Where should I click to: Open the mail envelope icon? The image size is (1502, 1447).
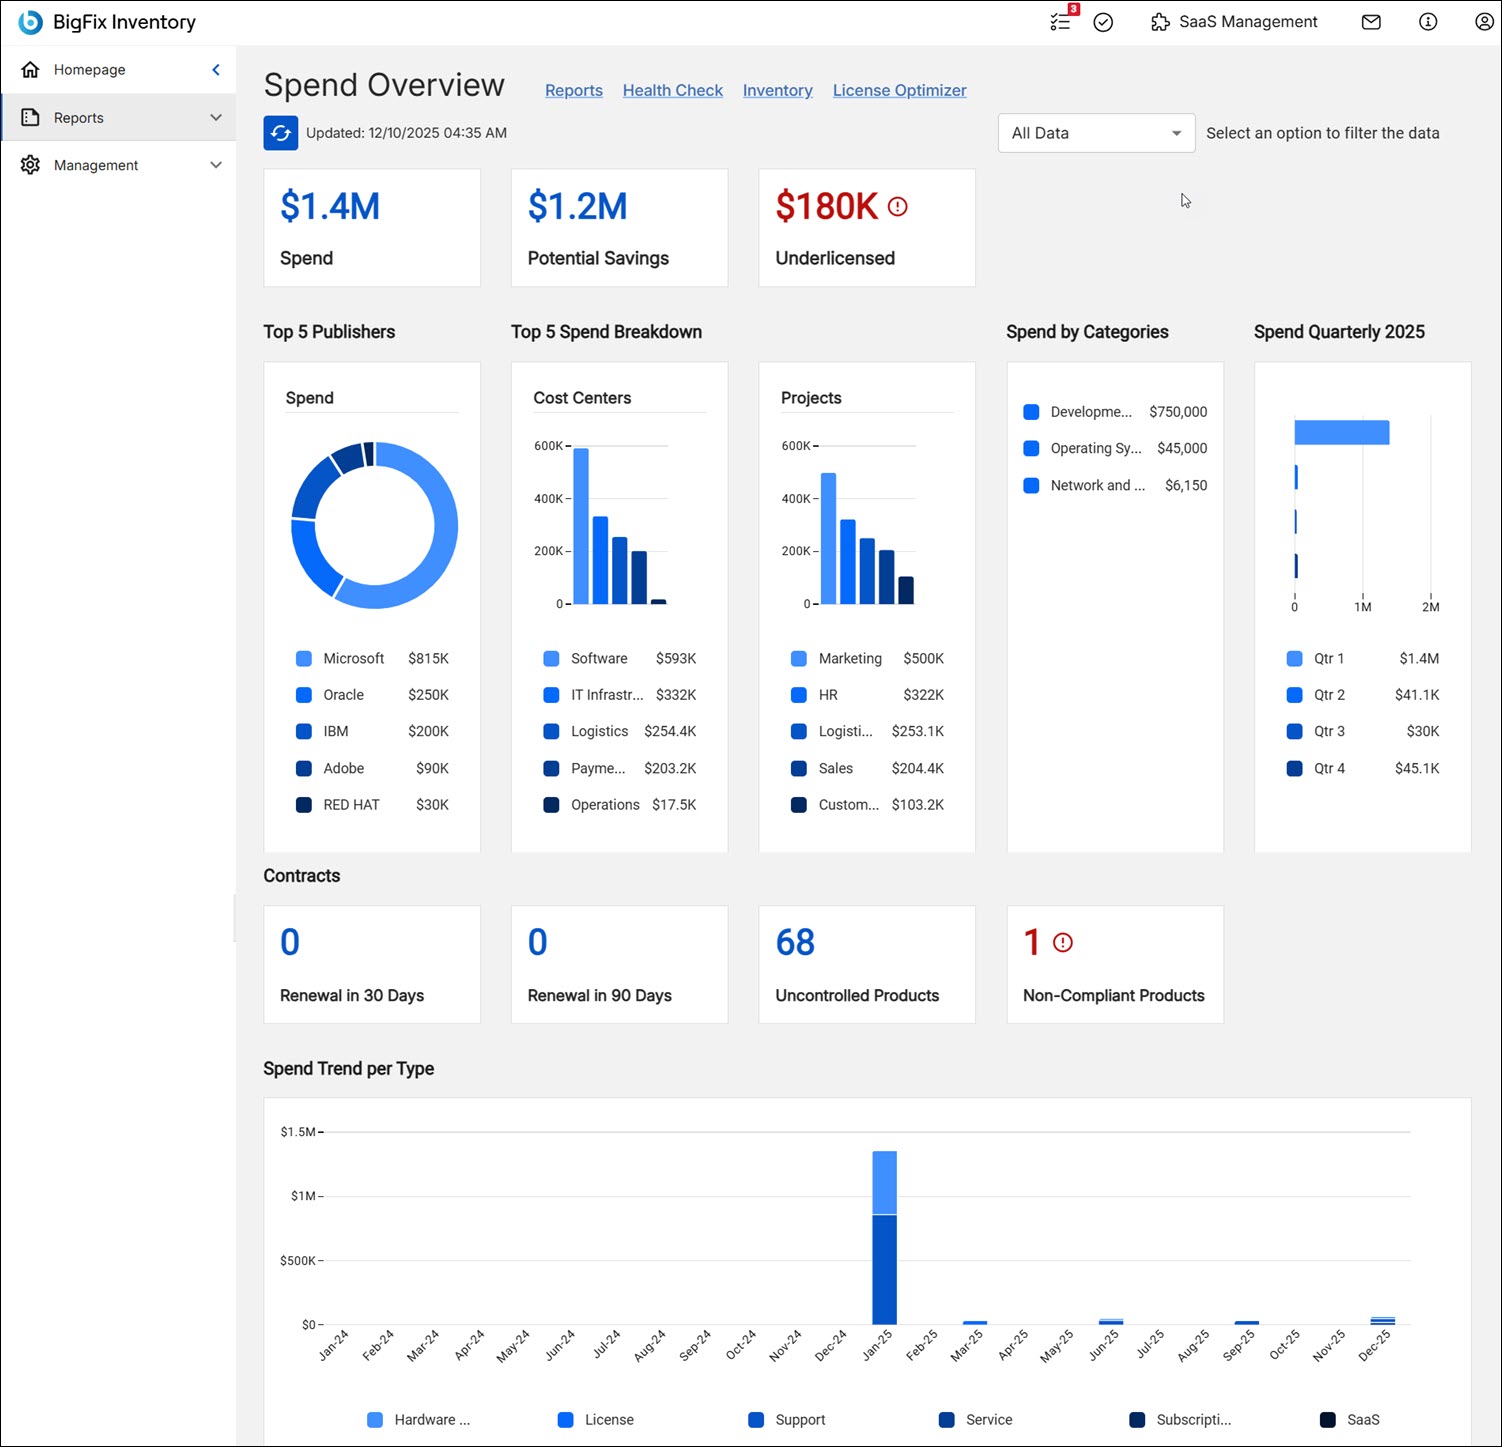(x=1371, y=22)
